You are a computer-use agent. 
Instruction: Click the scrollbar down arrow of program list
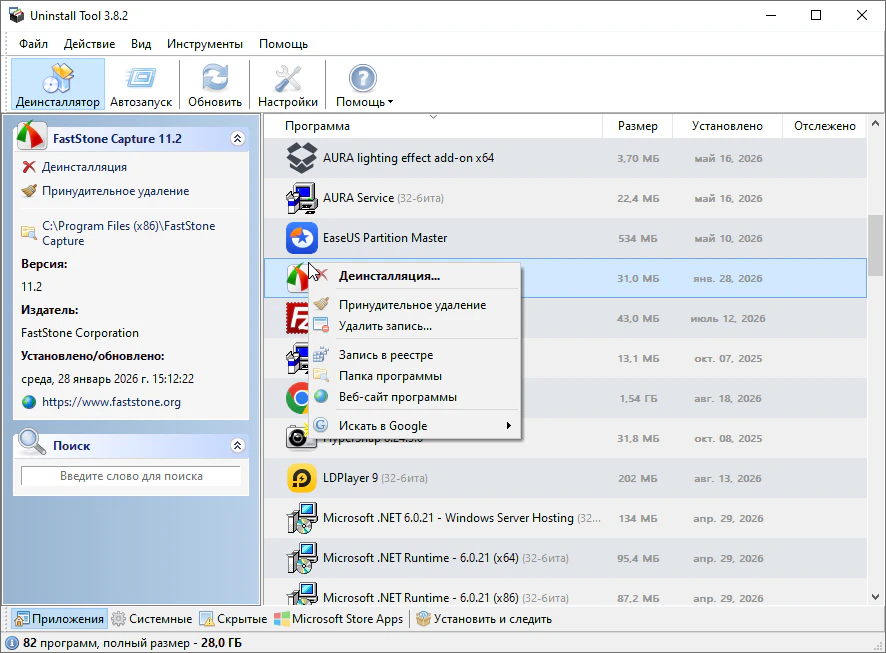click(875, 597)
